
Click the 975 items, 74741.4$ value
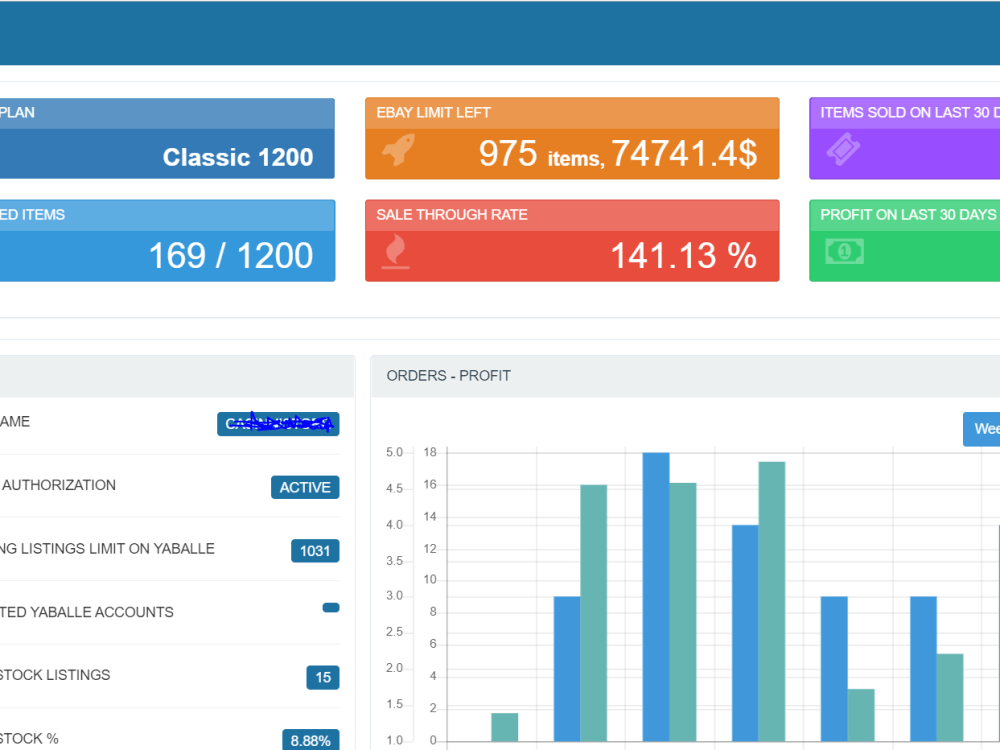tap(618, 154)
